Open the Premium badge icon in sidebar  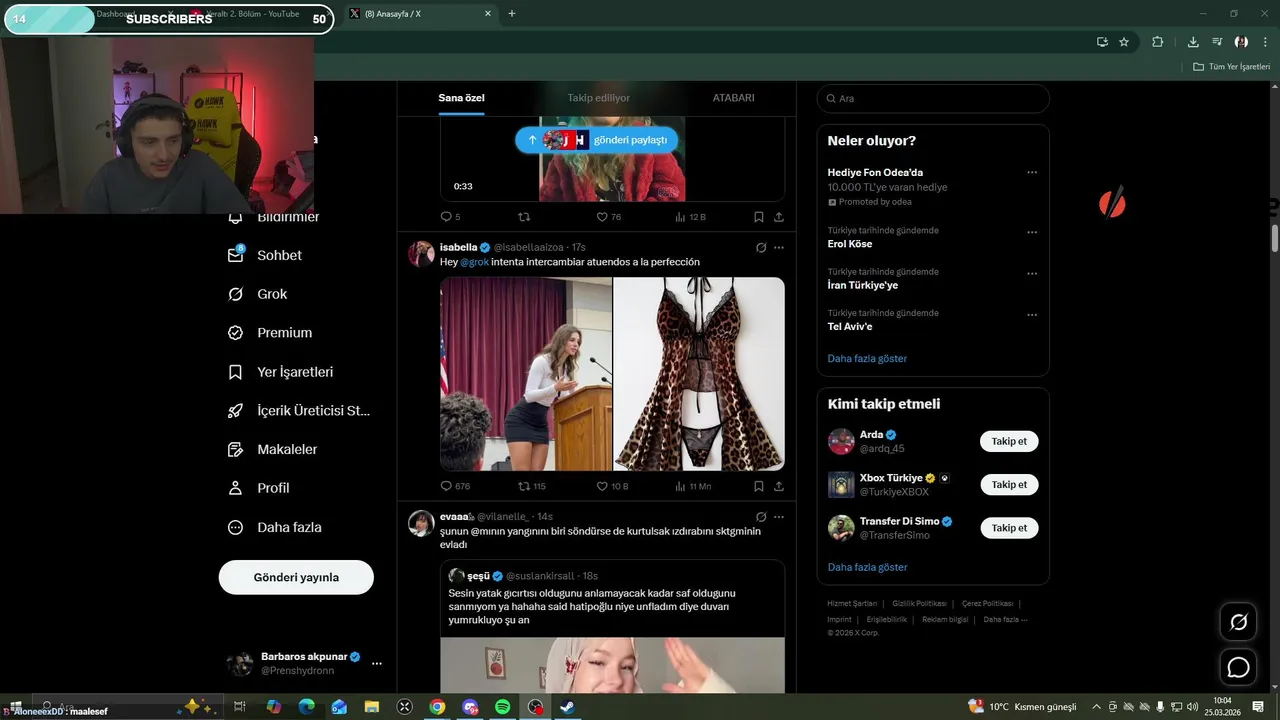(x=236, y=333)
